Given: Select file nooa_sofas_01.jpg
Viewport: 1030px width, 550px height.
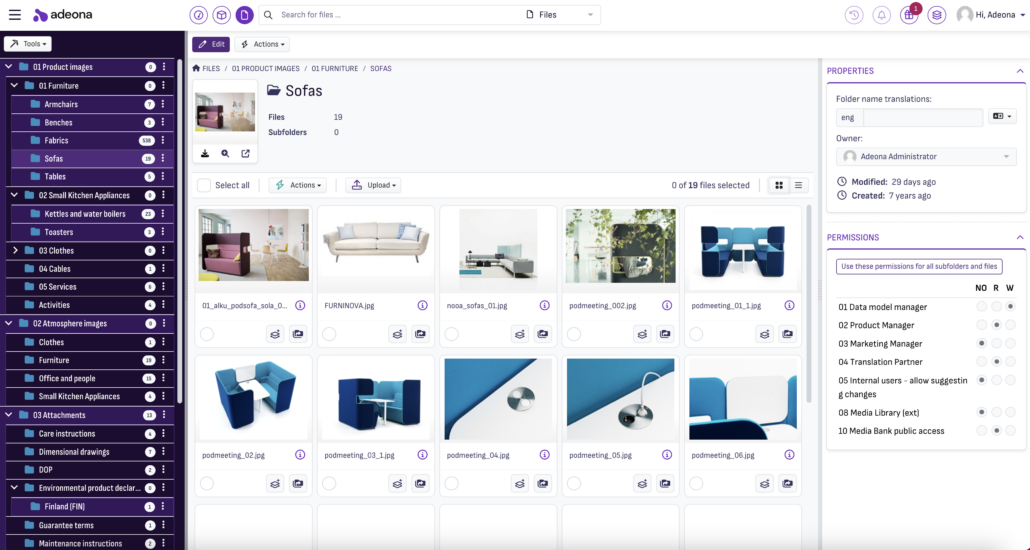Looking at the screenshot, I should (x=451, y=334).
